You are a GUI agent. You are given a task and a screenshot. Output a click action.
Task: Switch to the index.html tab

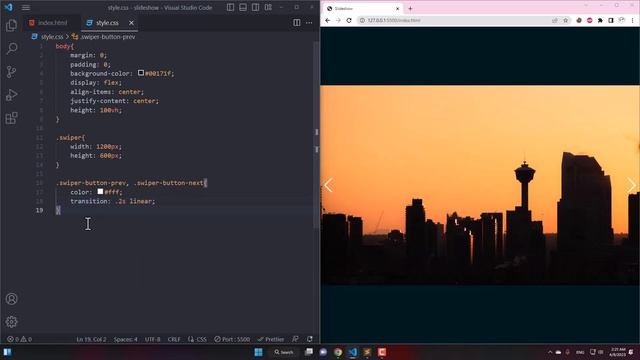coord(49,23)
